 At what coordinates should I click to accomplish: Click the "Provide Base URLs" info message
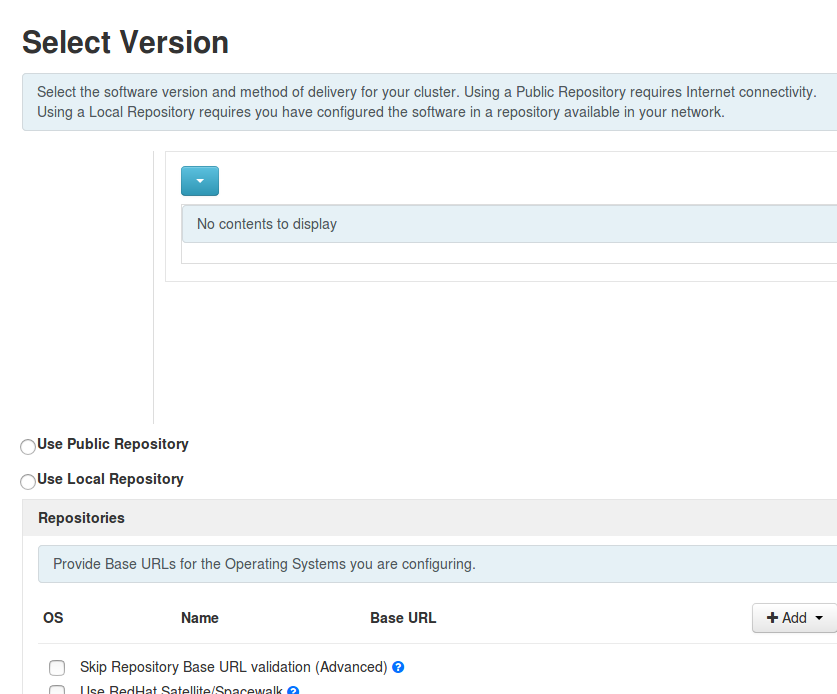click(264, 564)
